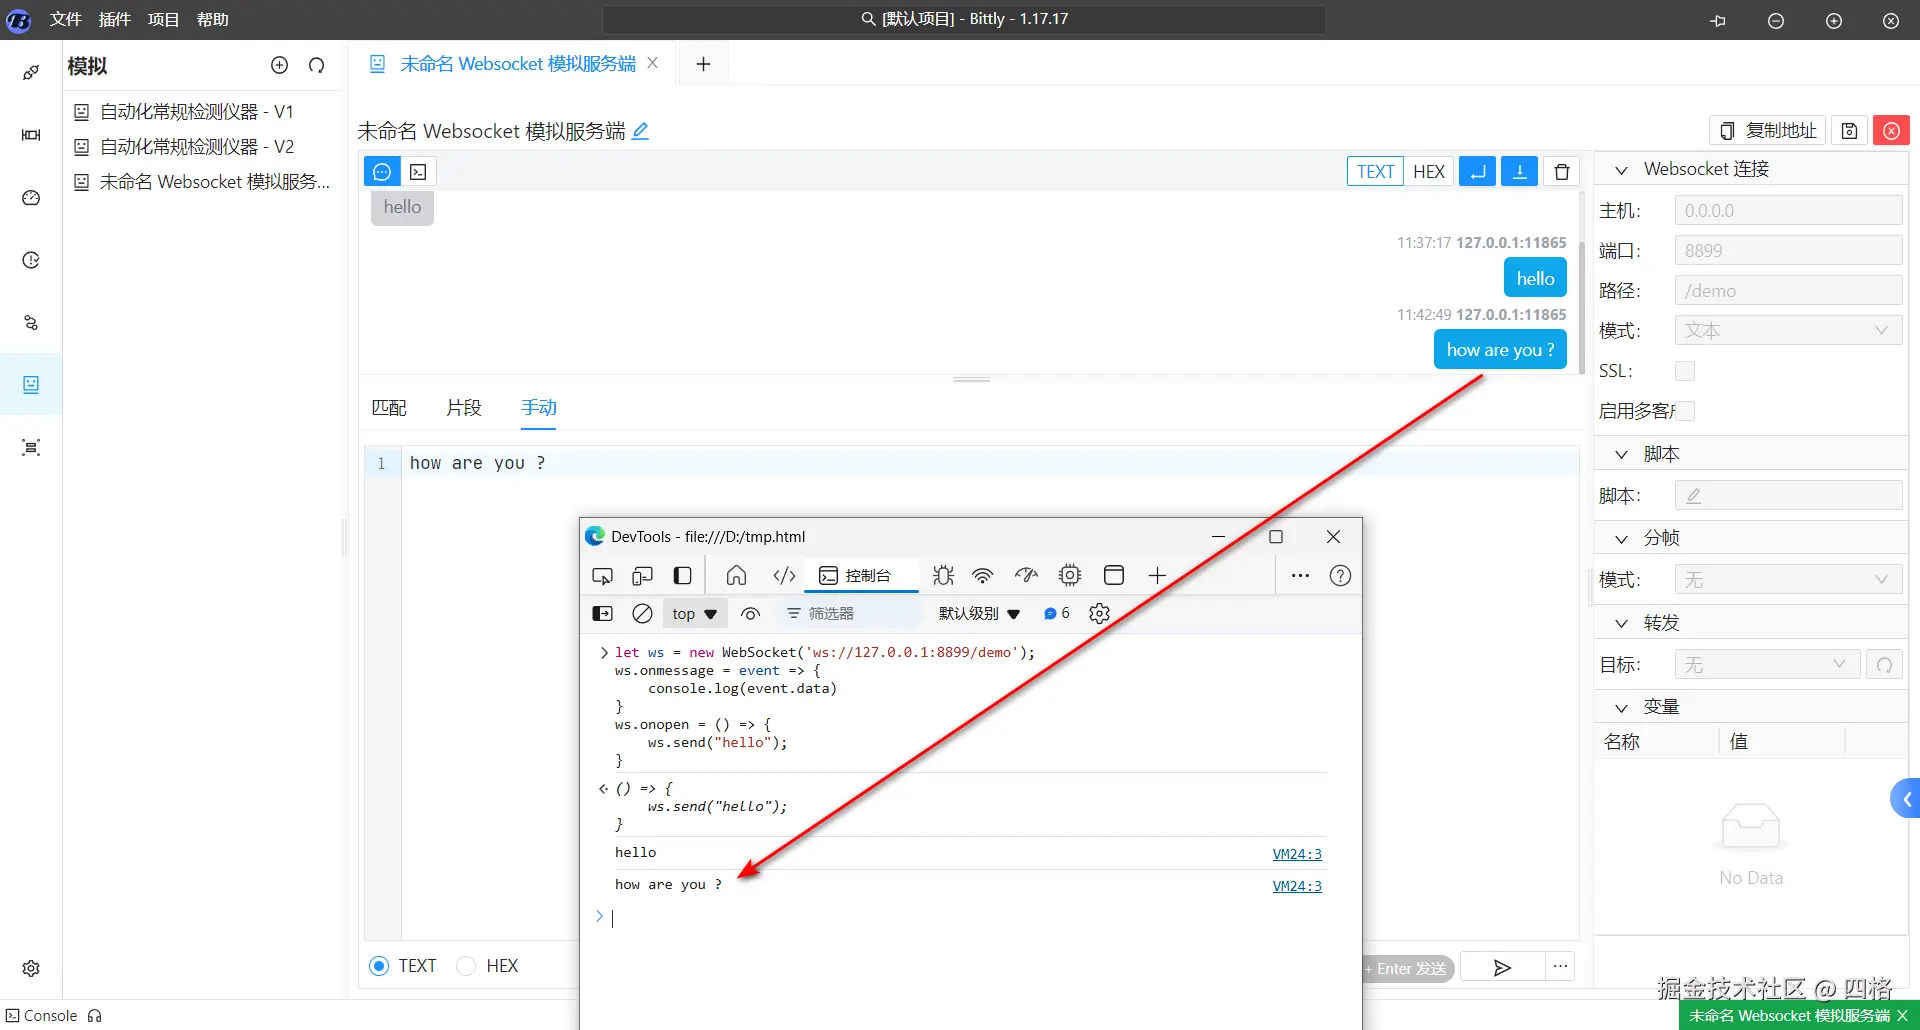Click the DevTools 筛选器 filter field

(x=850, y=614)
